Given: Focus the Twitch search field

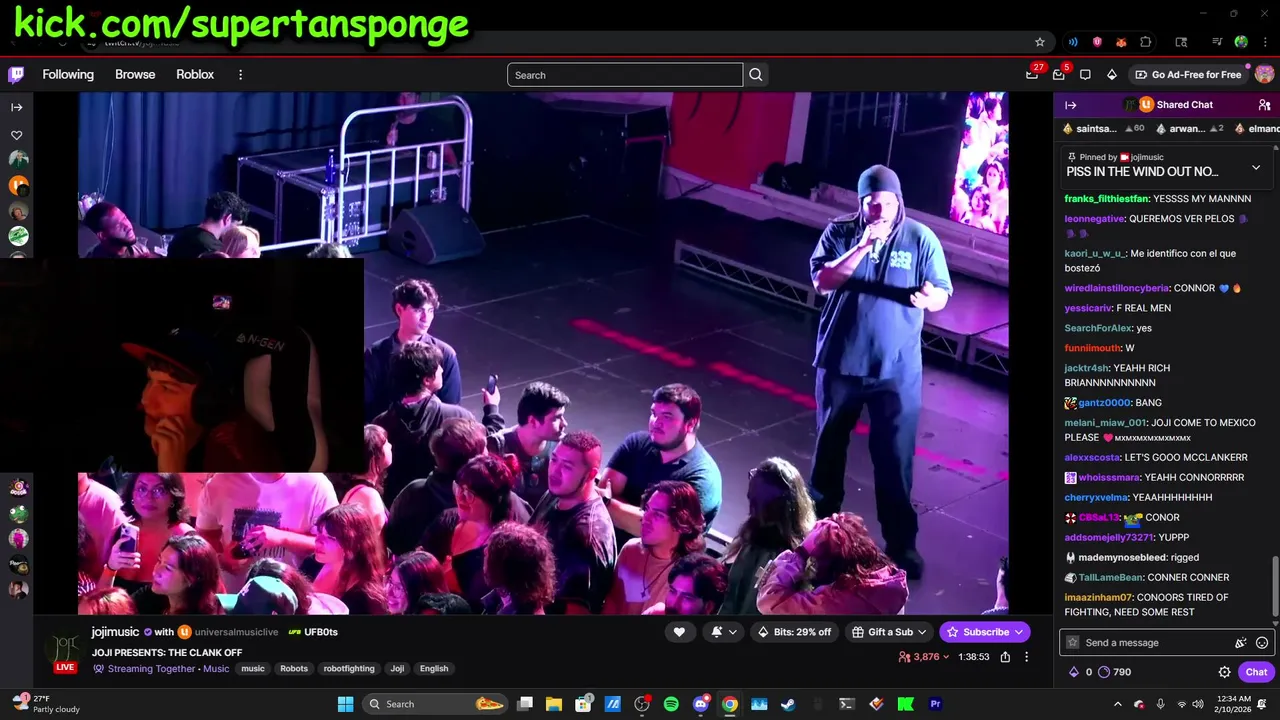Looking at the screenshot, I should click(x=625, y=75).
